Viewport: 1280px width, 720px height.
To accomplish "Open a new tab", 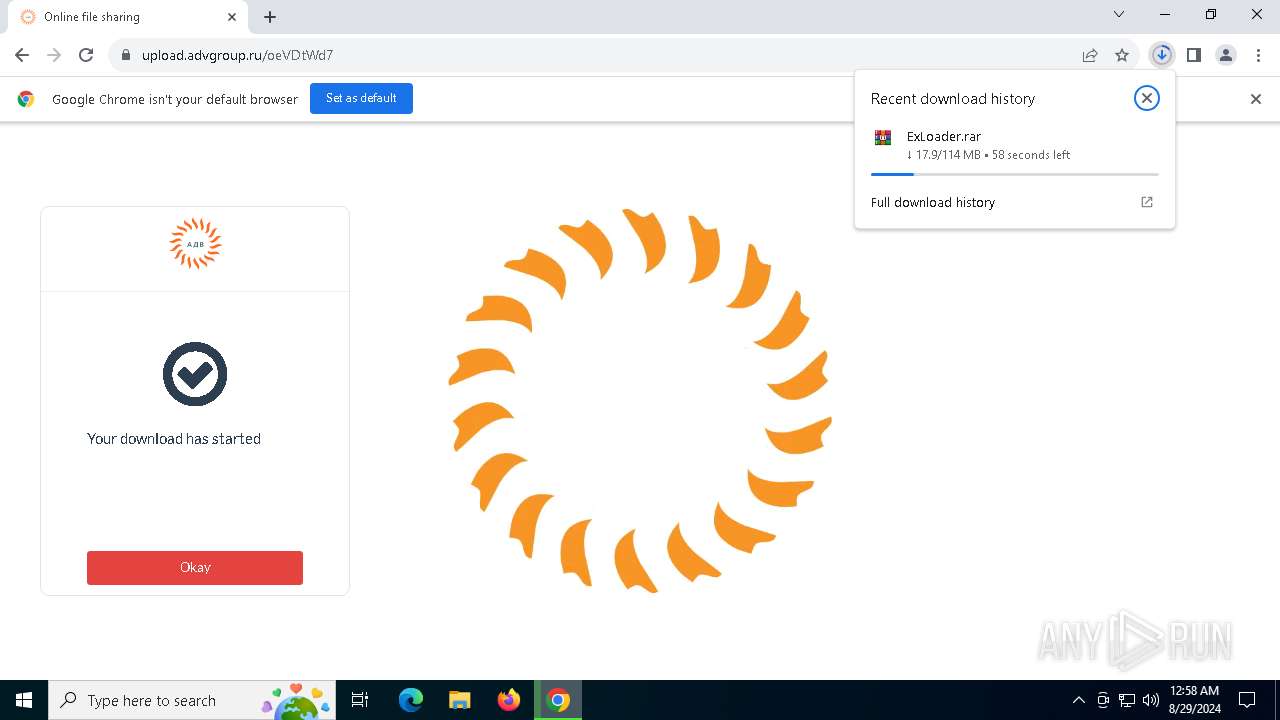I will 270,17.
